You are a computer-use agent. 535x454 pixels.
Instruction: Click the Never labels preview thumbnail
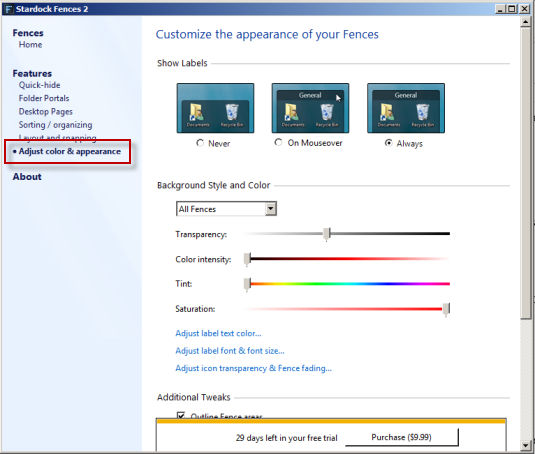point(215,108)
